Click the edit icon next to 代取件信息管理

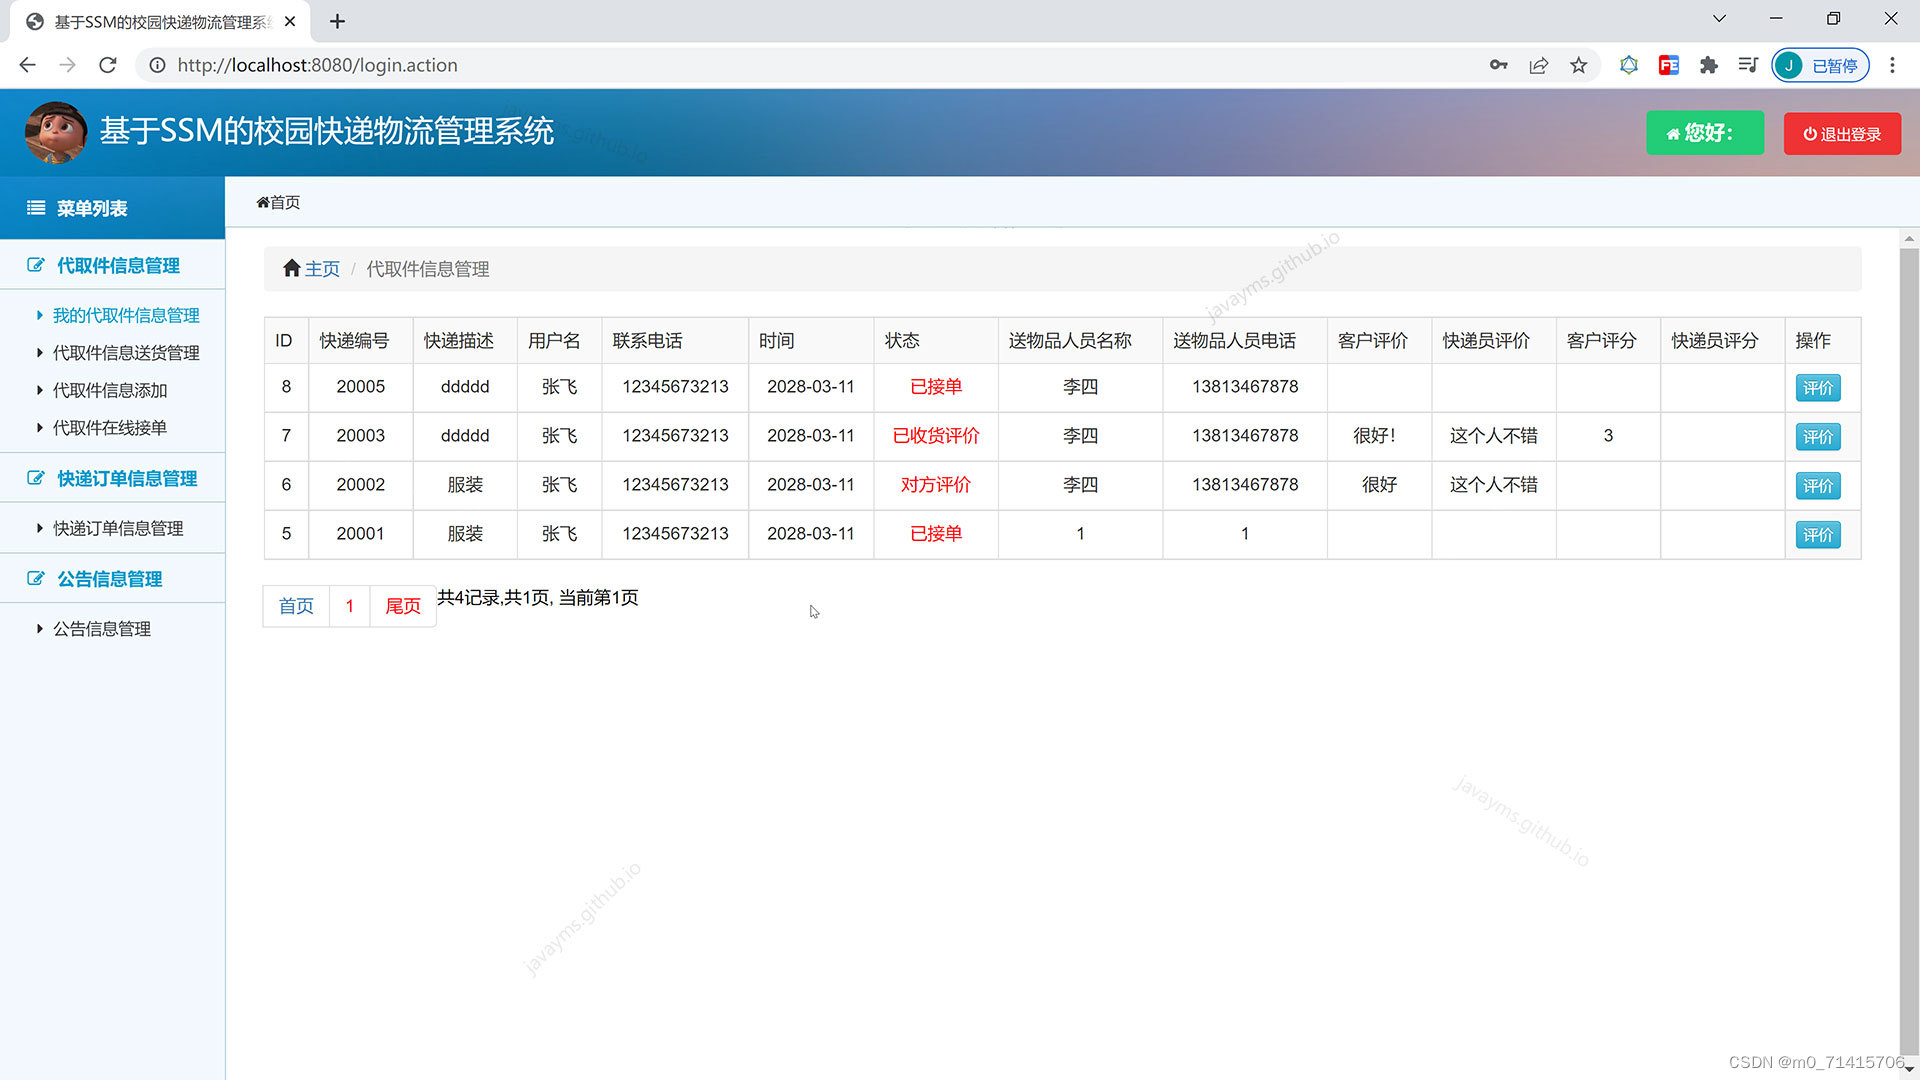coord(36,265)
